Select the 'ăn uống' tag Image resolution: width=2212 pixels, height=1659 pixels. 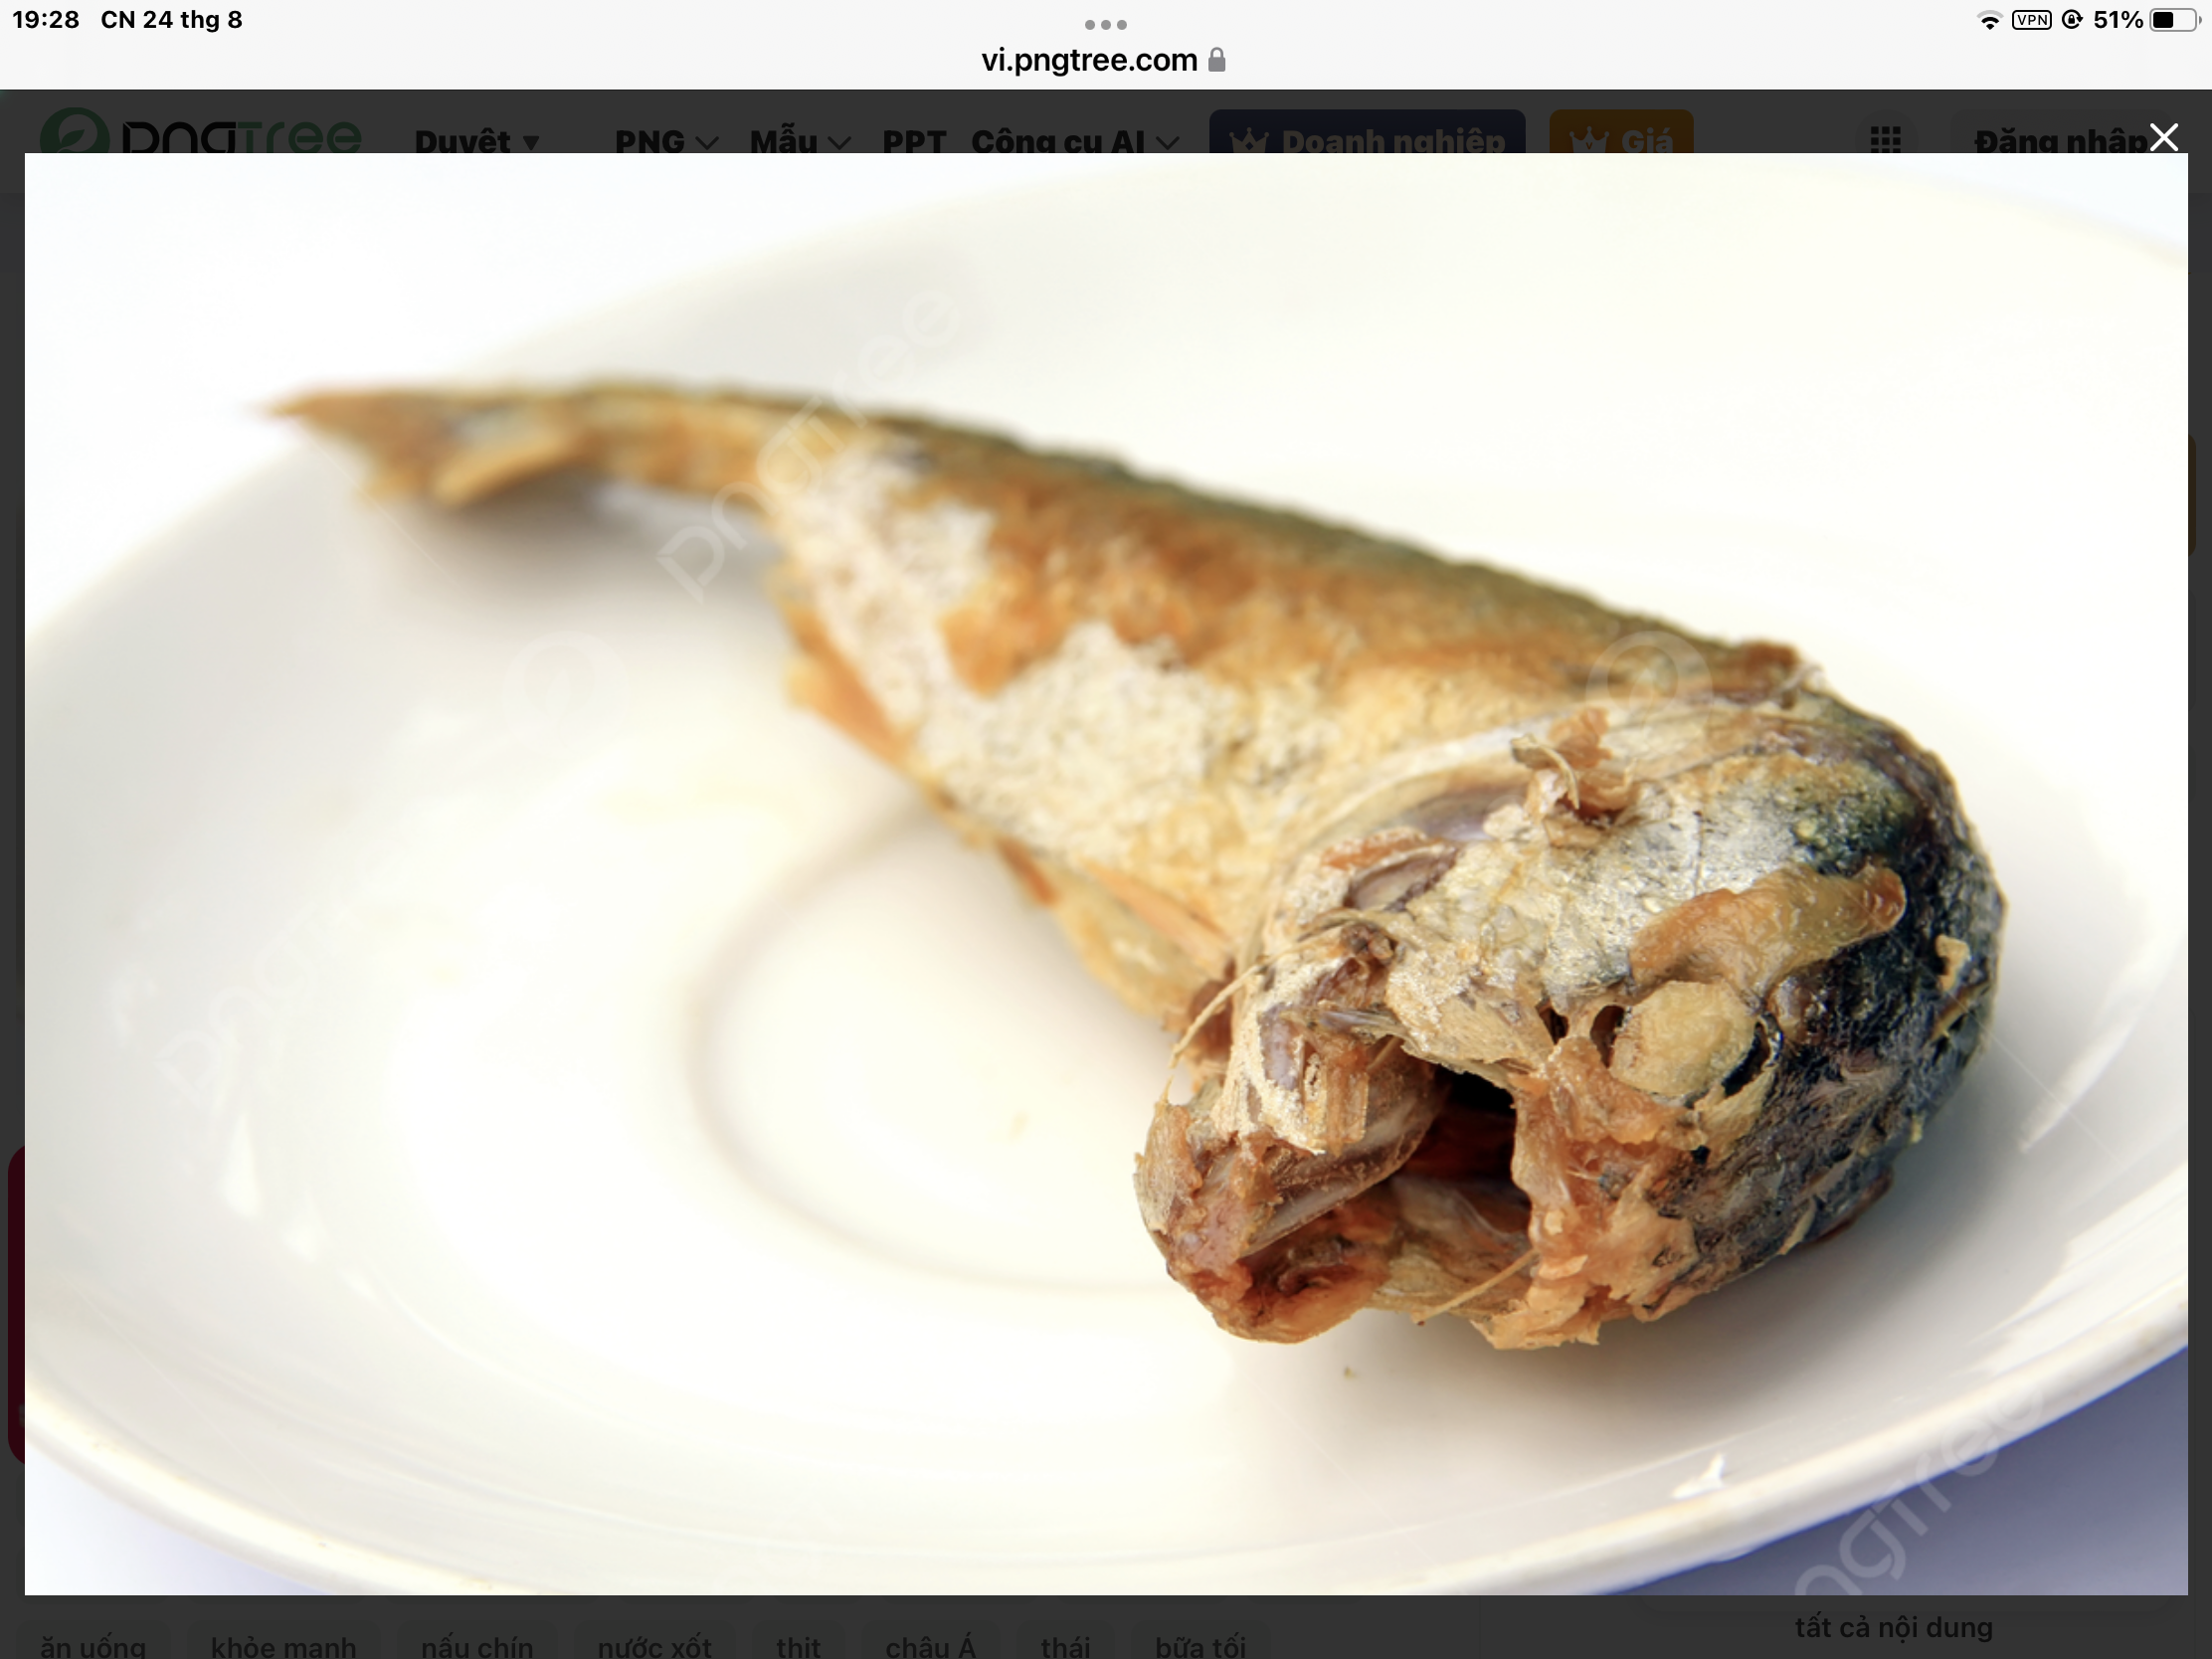pyautogui.click(x=93, y=1645)
